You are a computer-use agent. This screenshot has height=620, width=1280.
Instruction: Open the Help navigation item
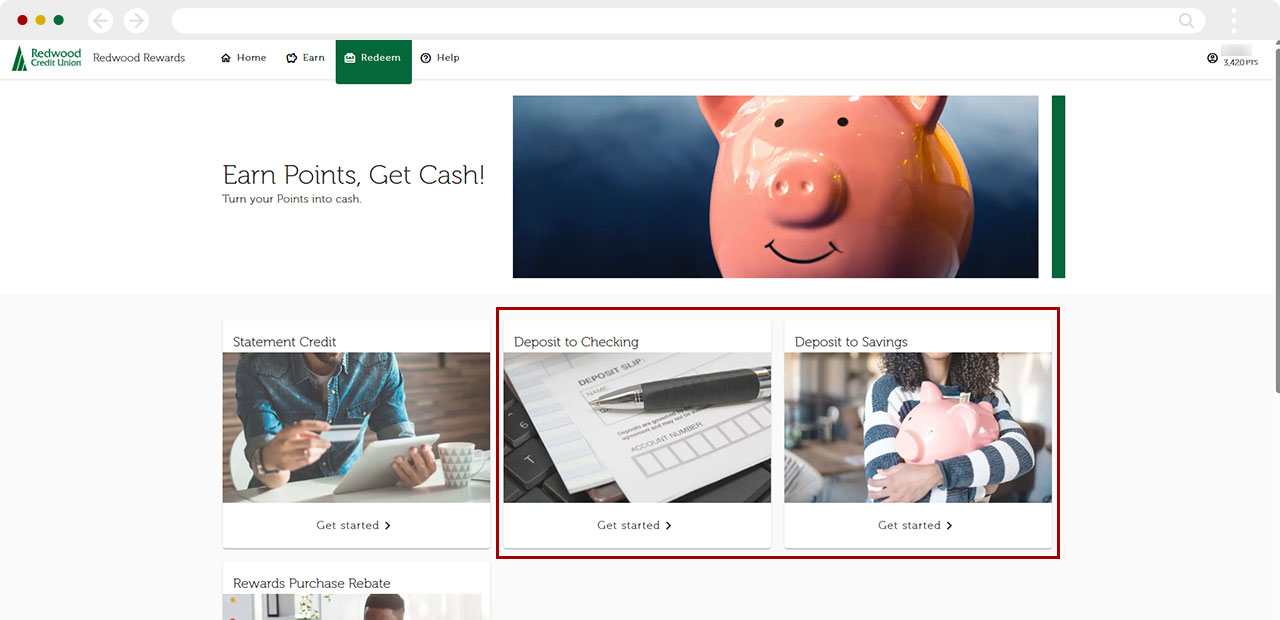click(x=440, y=58)
